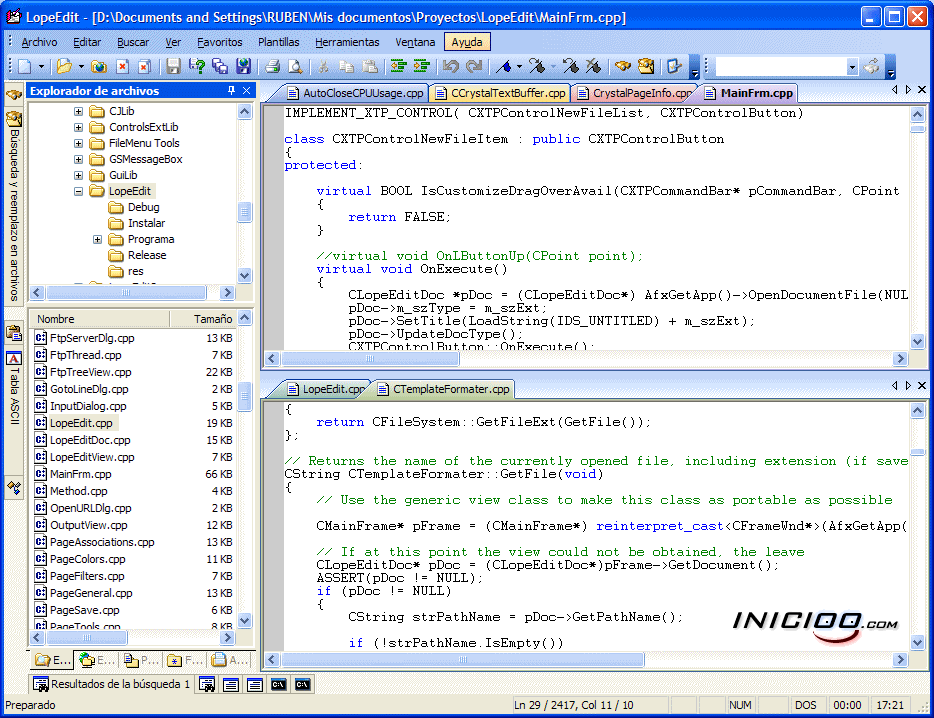Click the Find binoculars icon
The width and height of the screenshot is (934, 718).
(622, 66)
